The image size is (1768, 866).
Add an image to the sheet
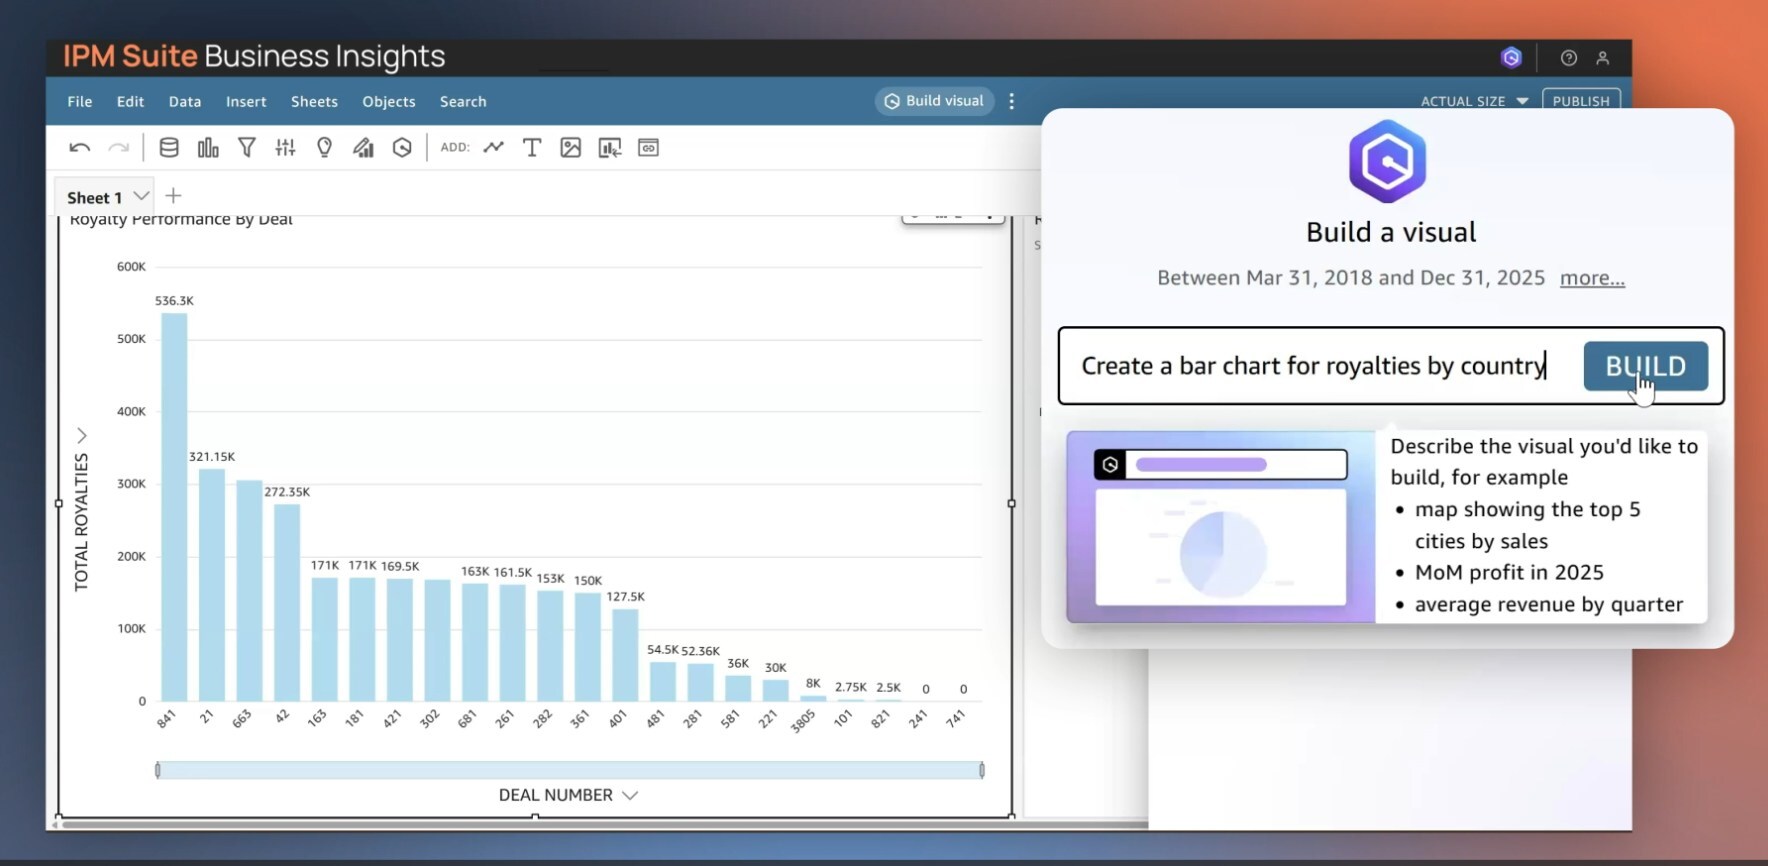pyautogui.click(x=570, y=148)
